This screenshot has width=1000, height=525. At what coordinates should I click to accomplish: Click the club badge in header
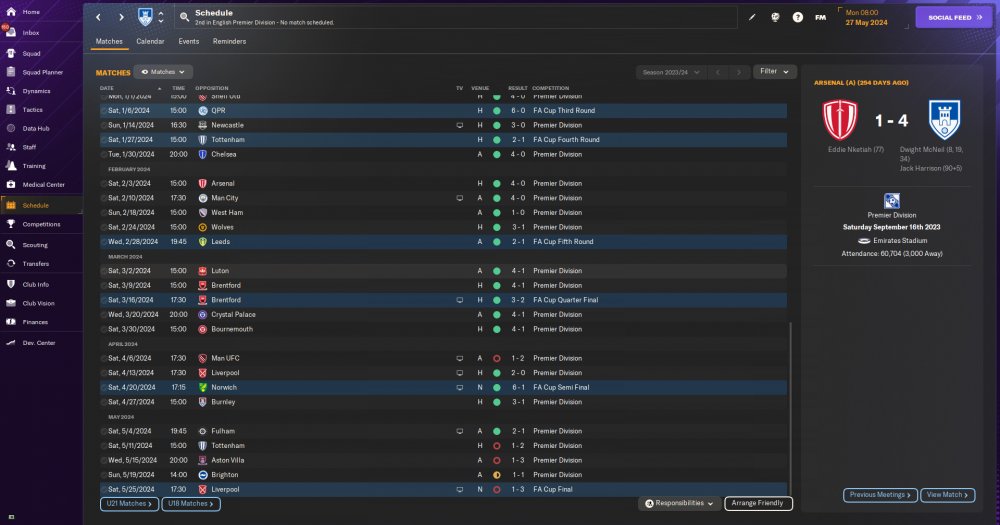click(145, 17)
